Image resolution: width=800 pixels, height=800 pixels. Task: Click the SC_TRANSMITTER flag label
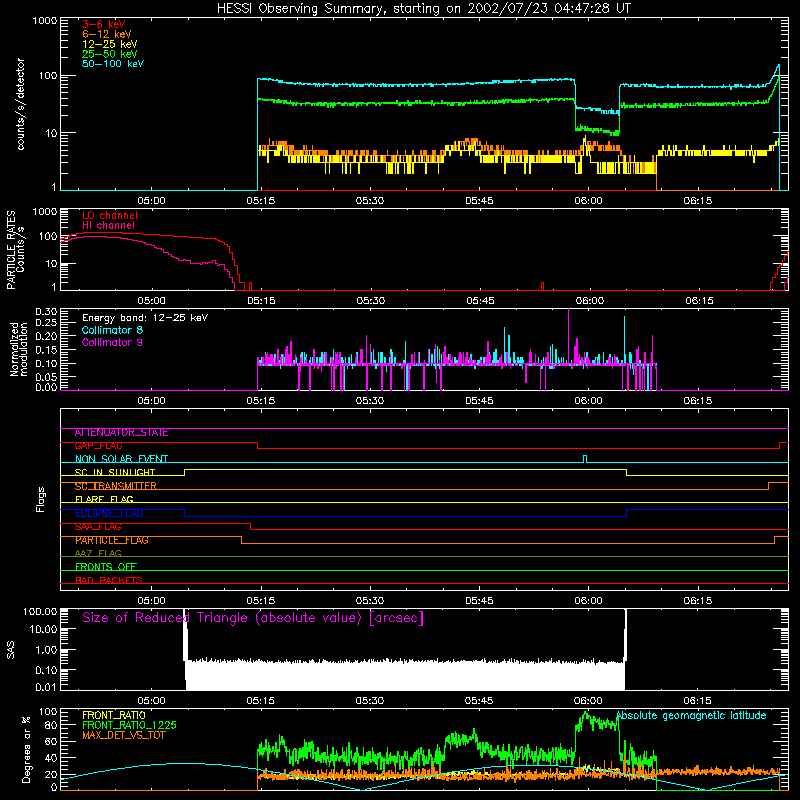(115, 486)
